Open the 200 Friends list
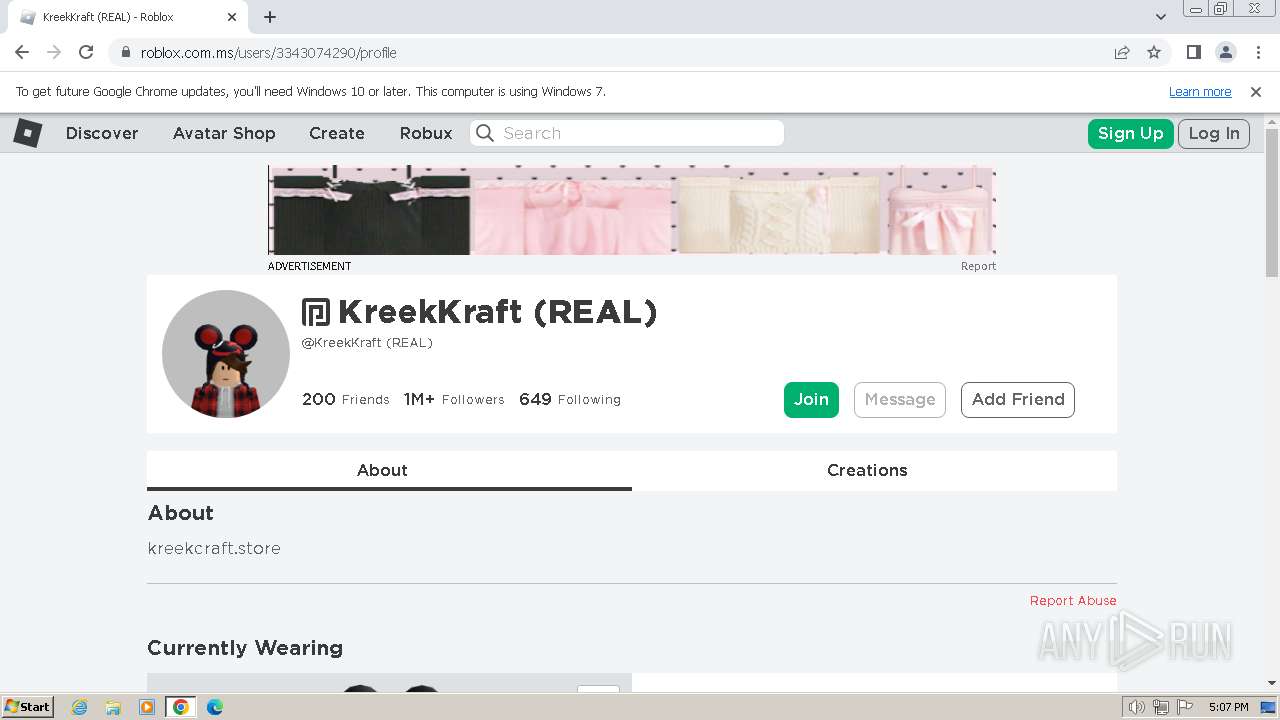Screen dimensions: 1280x720 346,399
